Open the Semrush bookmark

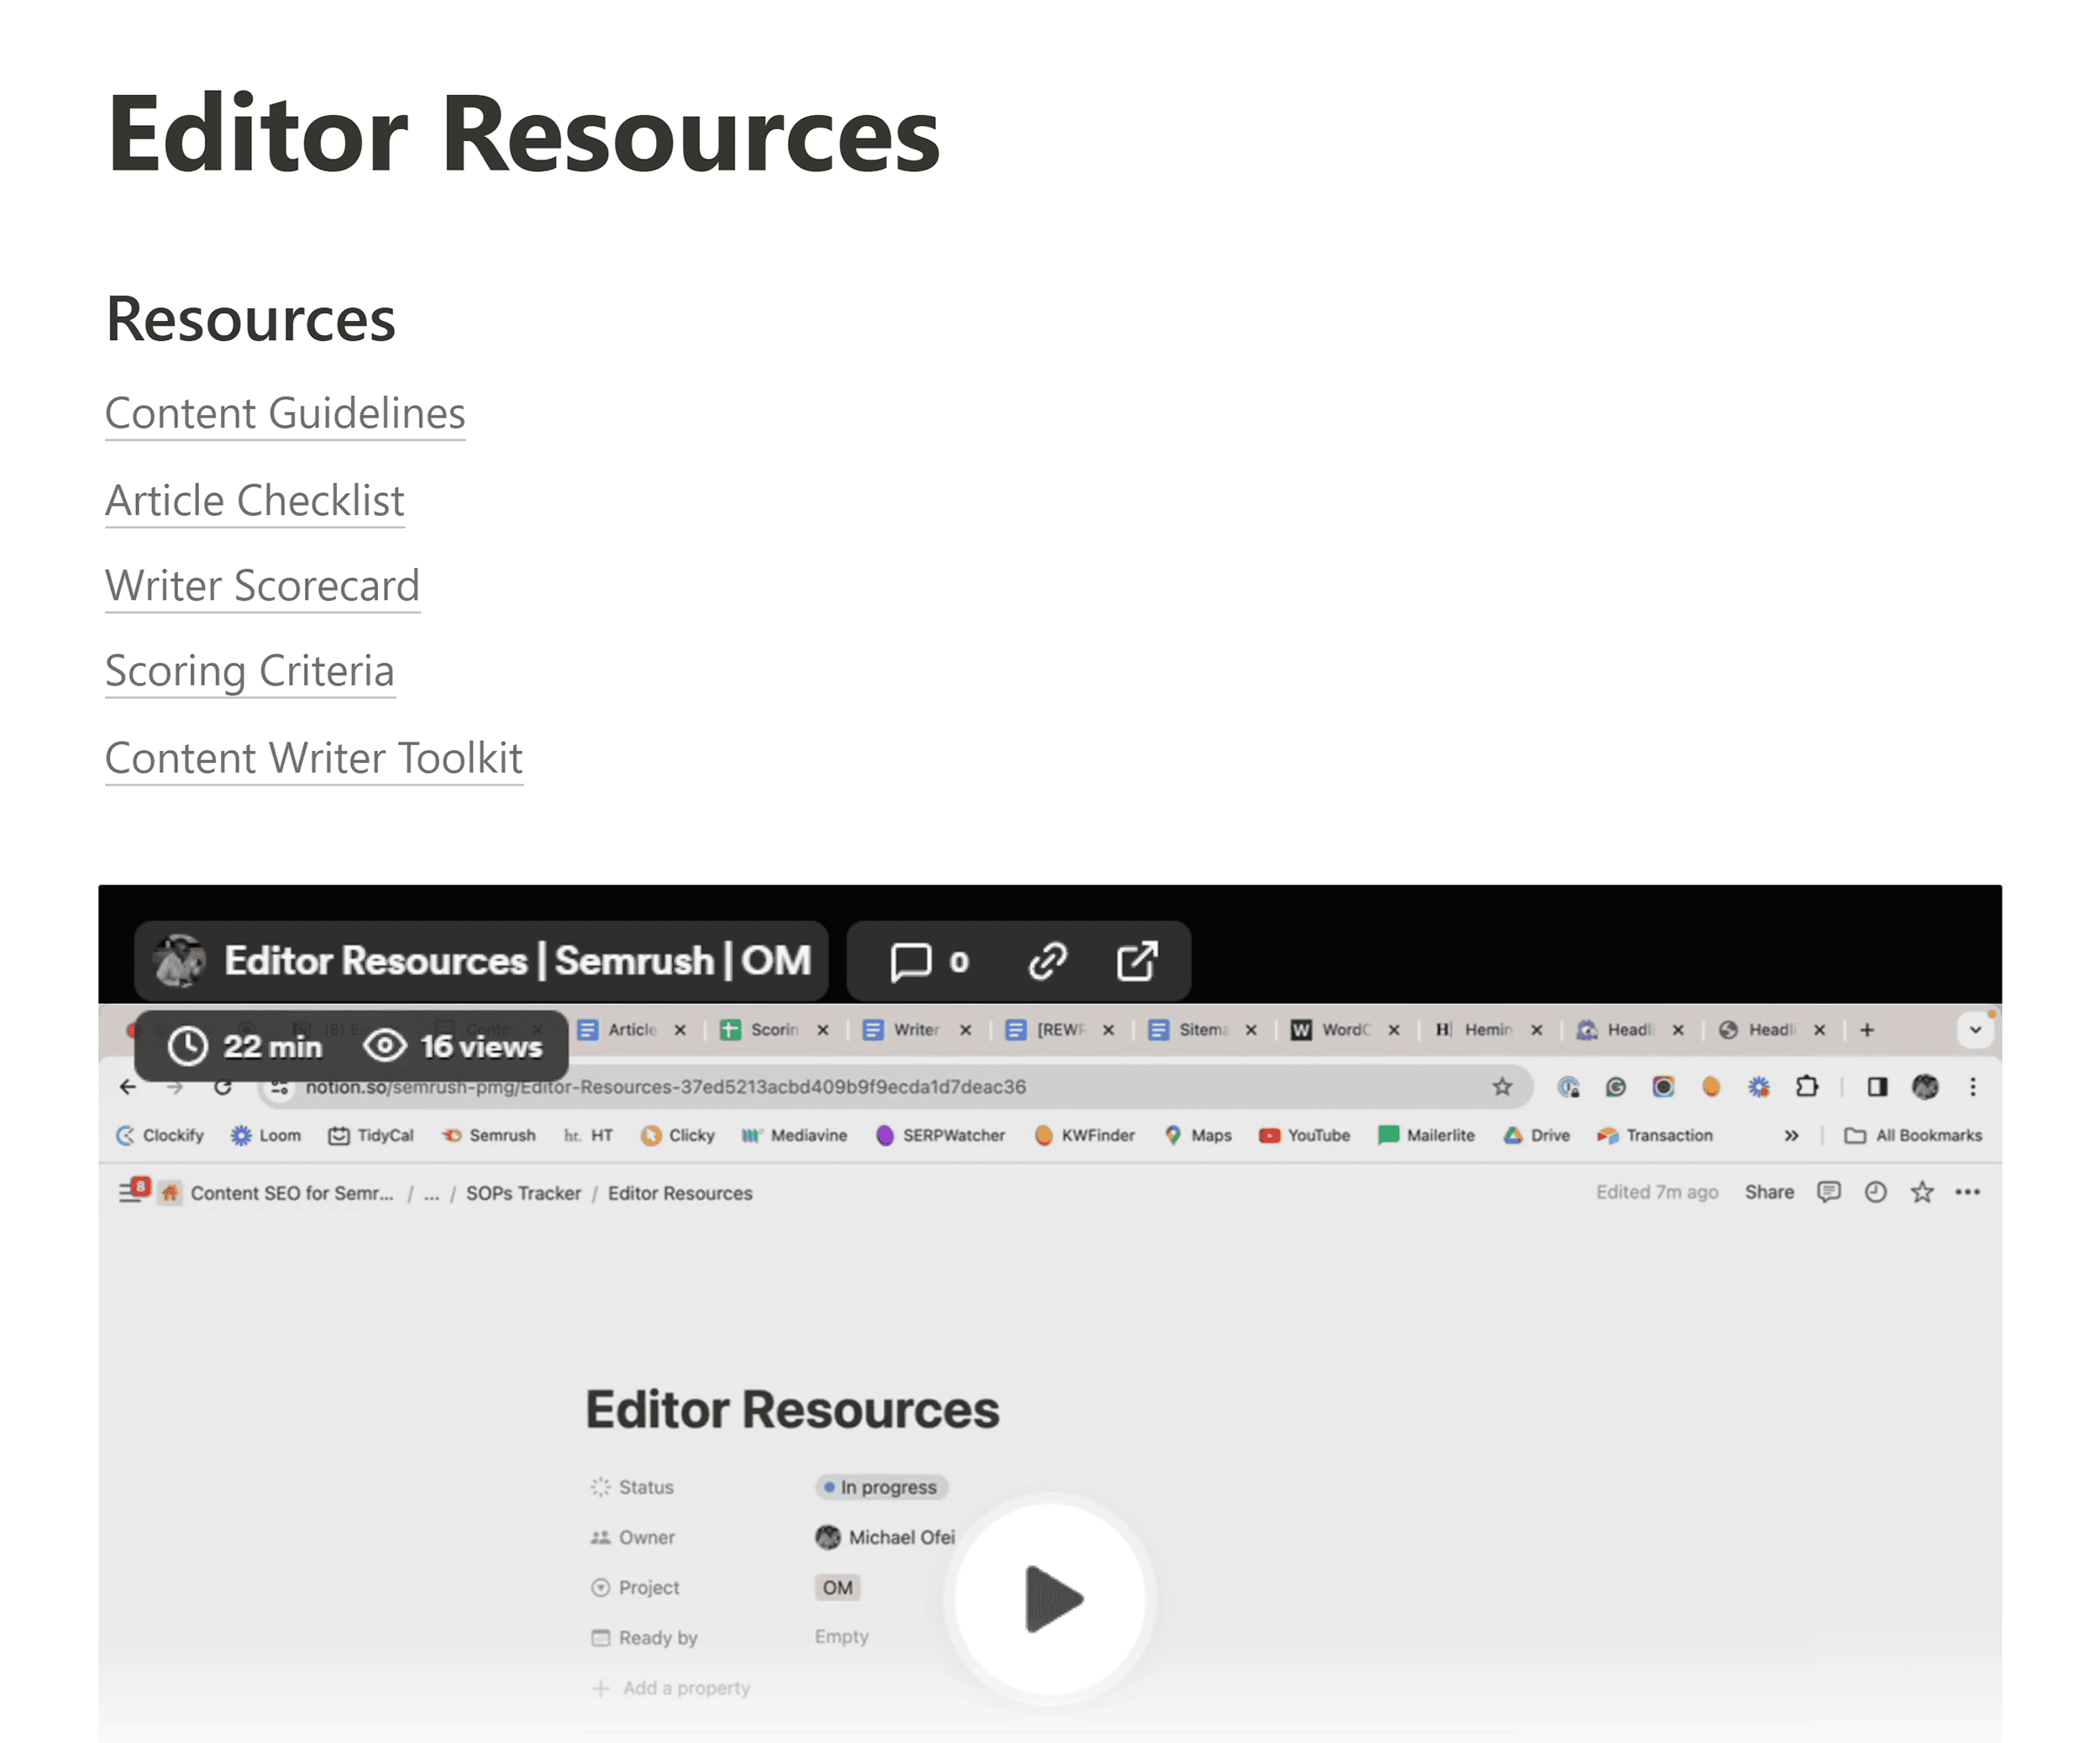click(x=489, y=1135)
